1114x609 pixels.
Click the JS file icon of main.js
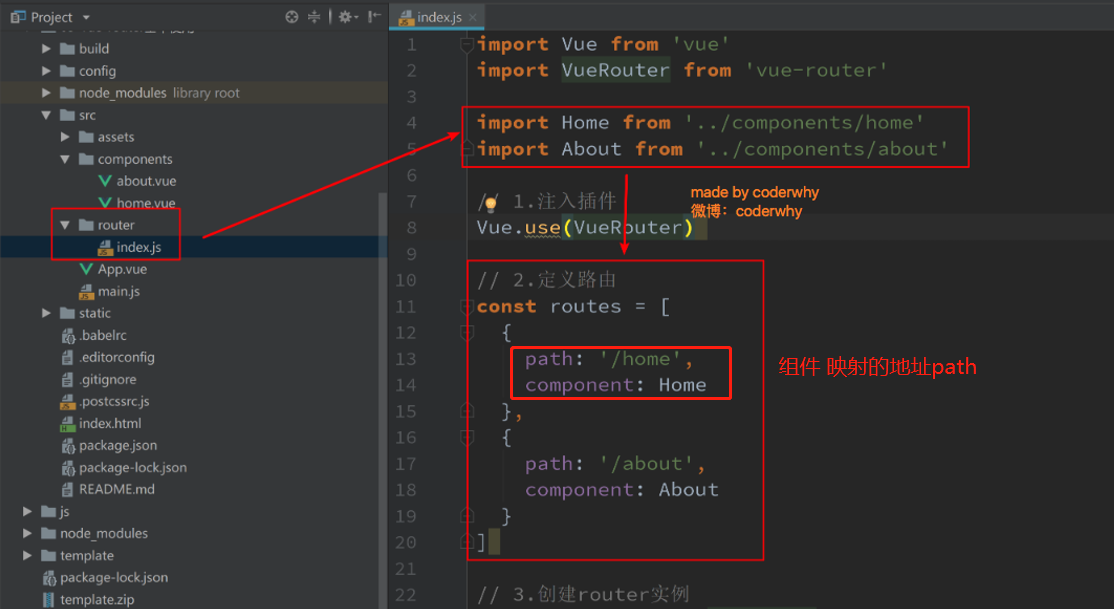tap(86, 291)
